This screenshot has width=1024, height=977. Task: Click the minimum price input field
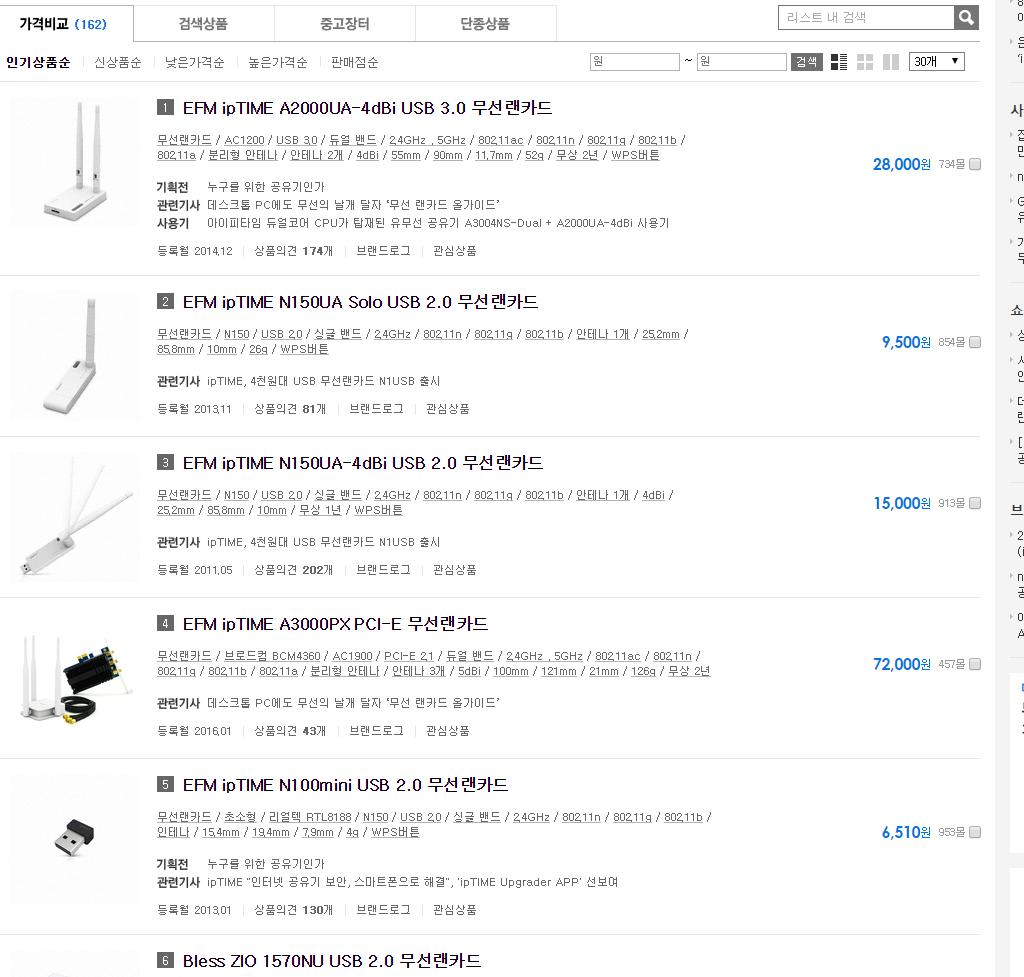click(x=635, y=62)
